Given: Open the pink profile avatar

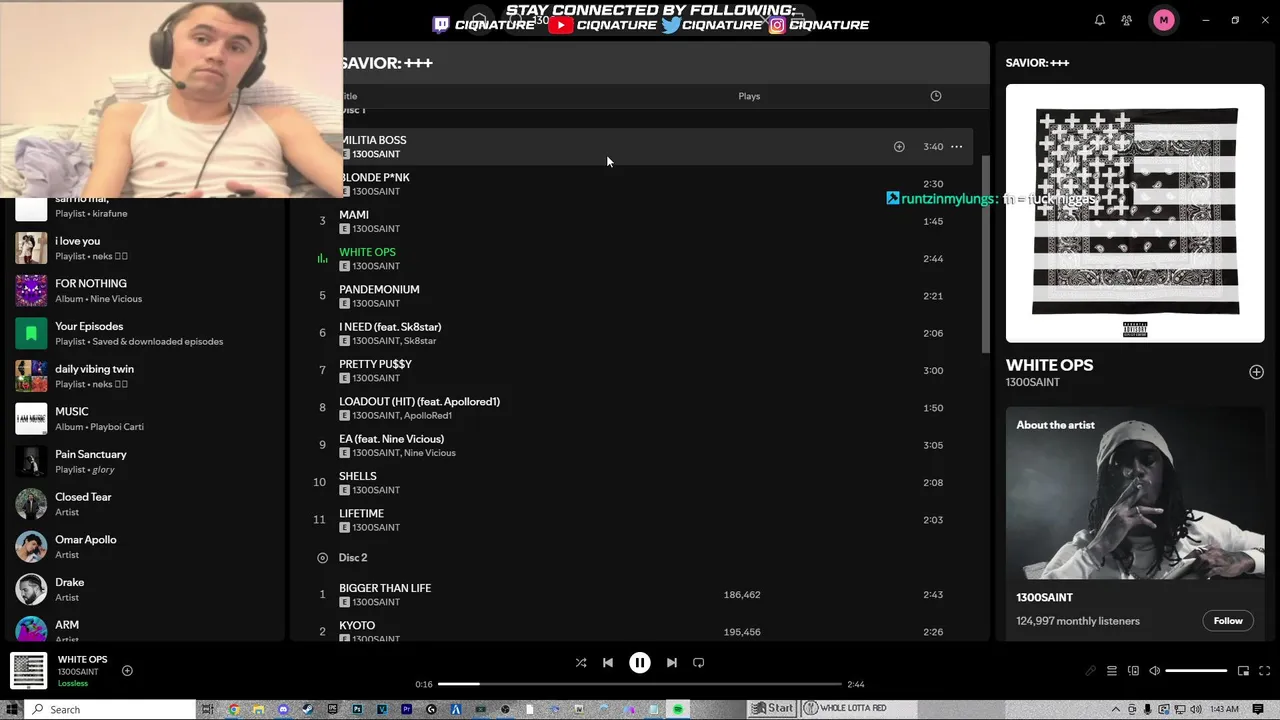Looking at the screenshot, I should [x=1163, y=20].
